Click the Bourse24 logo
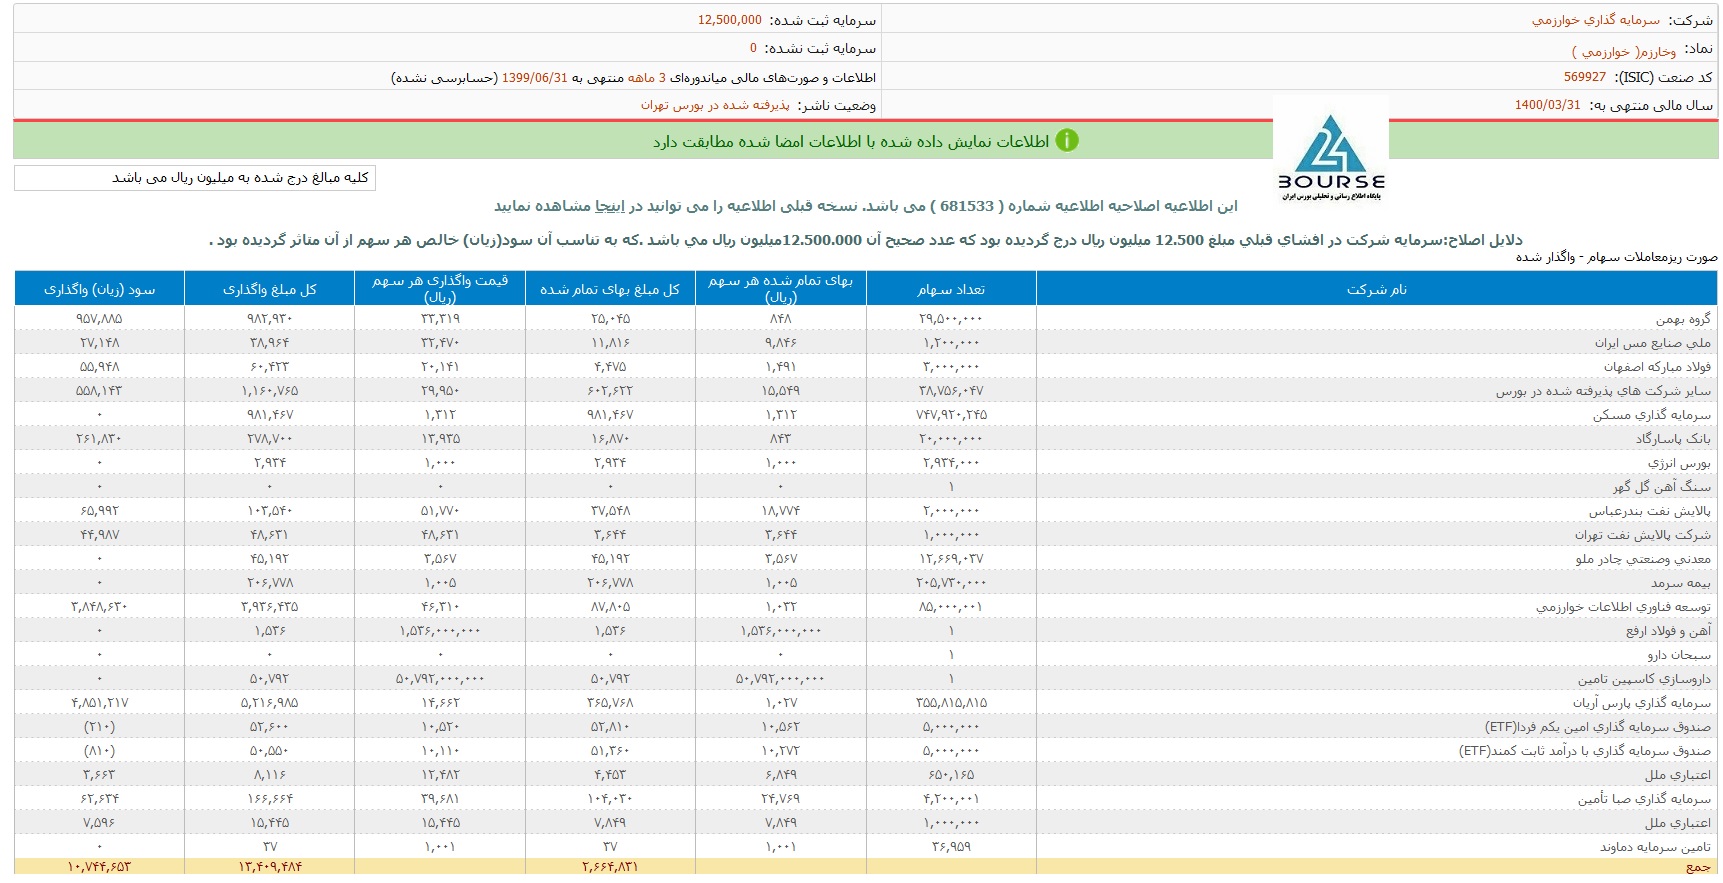The width and height of the screenshot is (1723, 883). click(x=1331, y=156)
